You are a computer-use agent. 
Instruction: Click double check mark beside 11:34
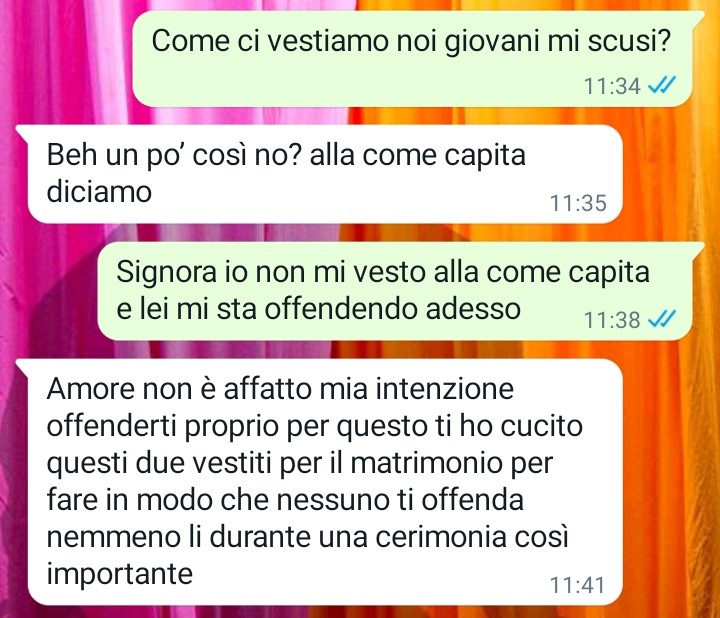point(662,85)
